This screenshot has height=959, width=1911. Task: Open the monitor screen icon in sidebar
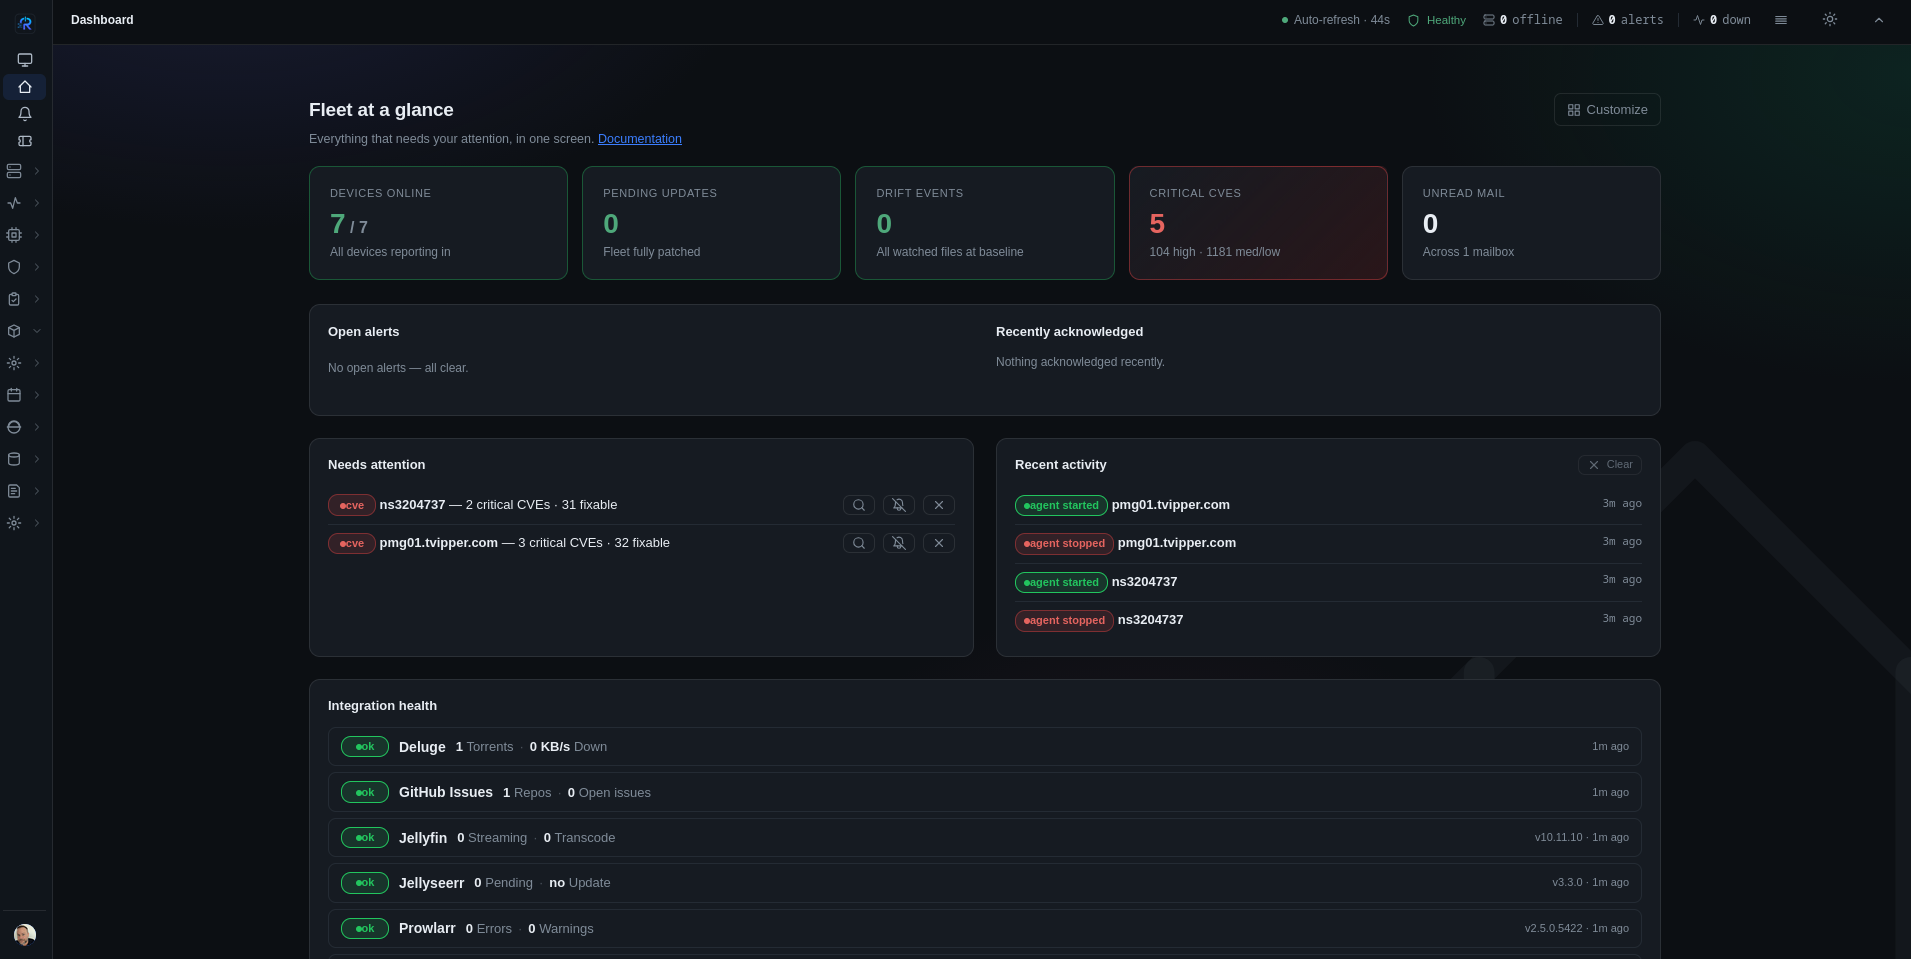(25, 60)
